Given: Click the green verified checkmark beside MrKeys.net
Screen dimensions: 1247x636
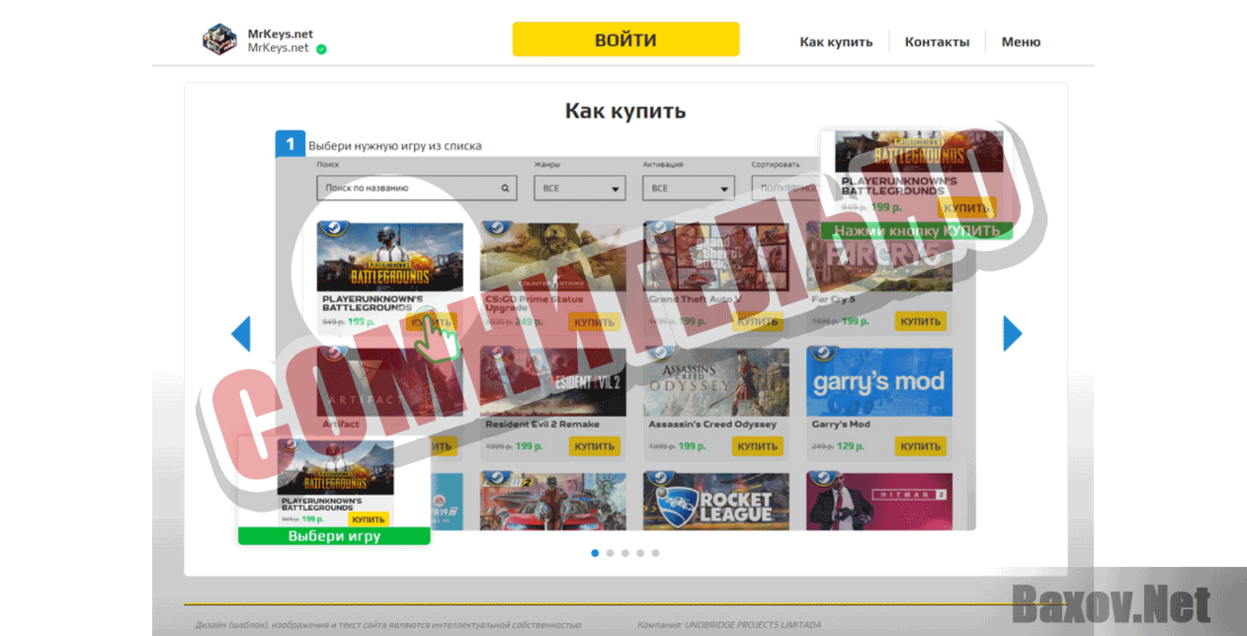Looking at the screenshot, I should [x=321, y=48].
